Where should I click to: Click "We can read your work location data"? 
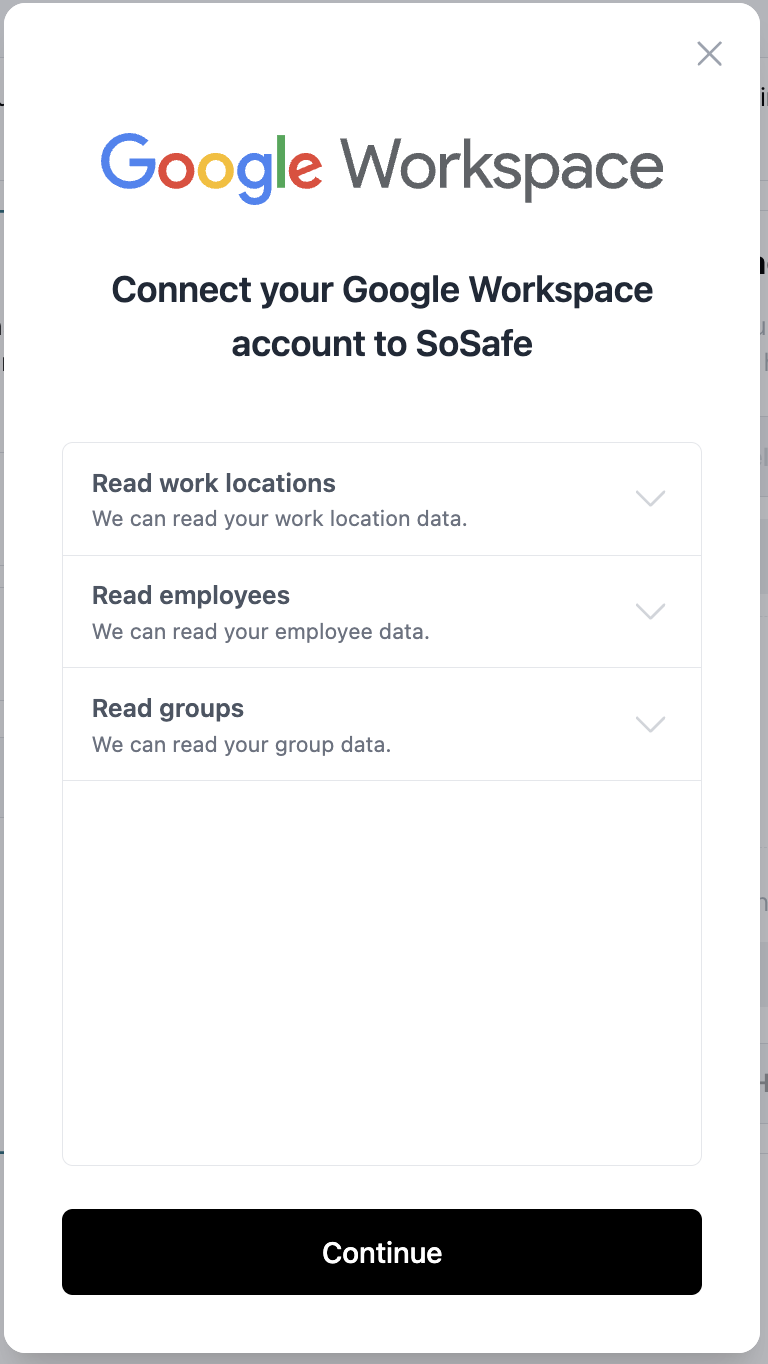(280, 520)
